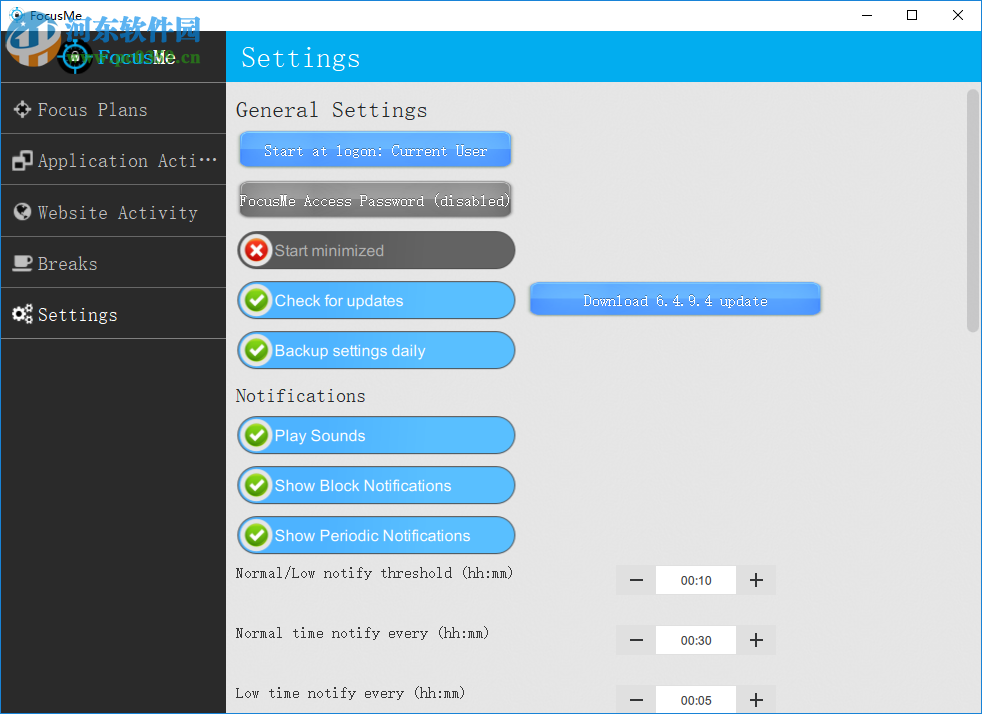Click the Website Activity globe icon

(22, 211)
